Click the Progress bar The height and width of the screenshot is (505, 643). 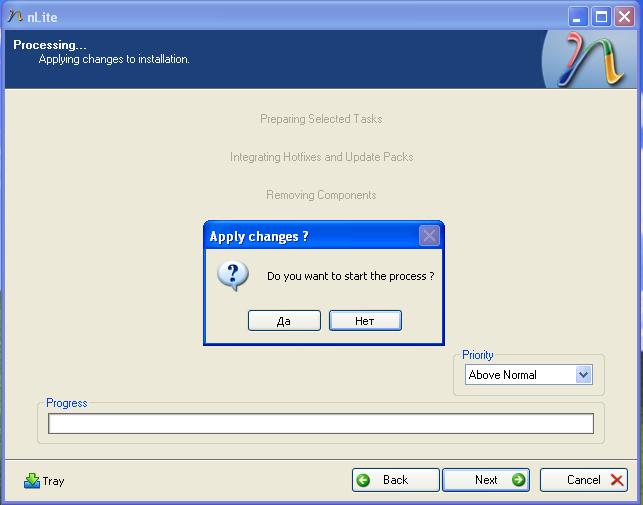click(321, 423)
